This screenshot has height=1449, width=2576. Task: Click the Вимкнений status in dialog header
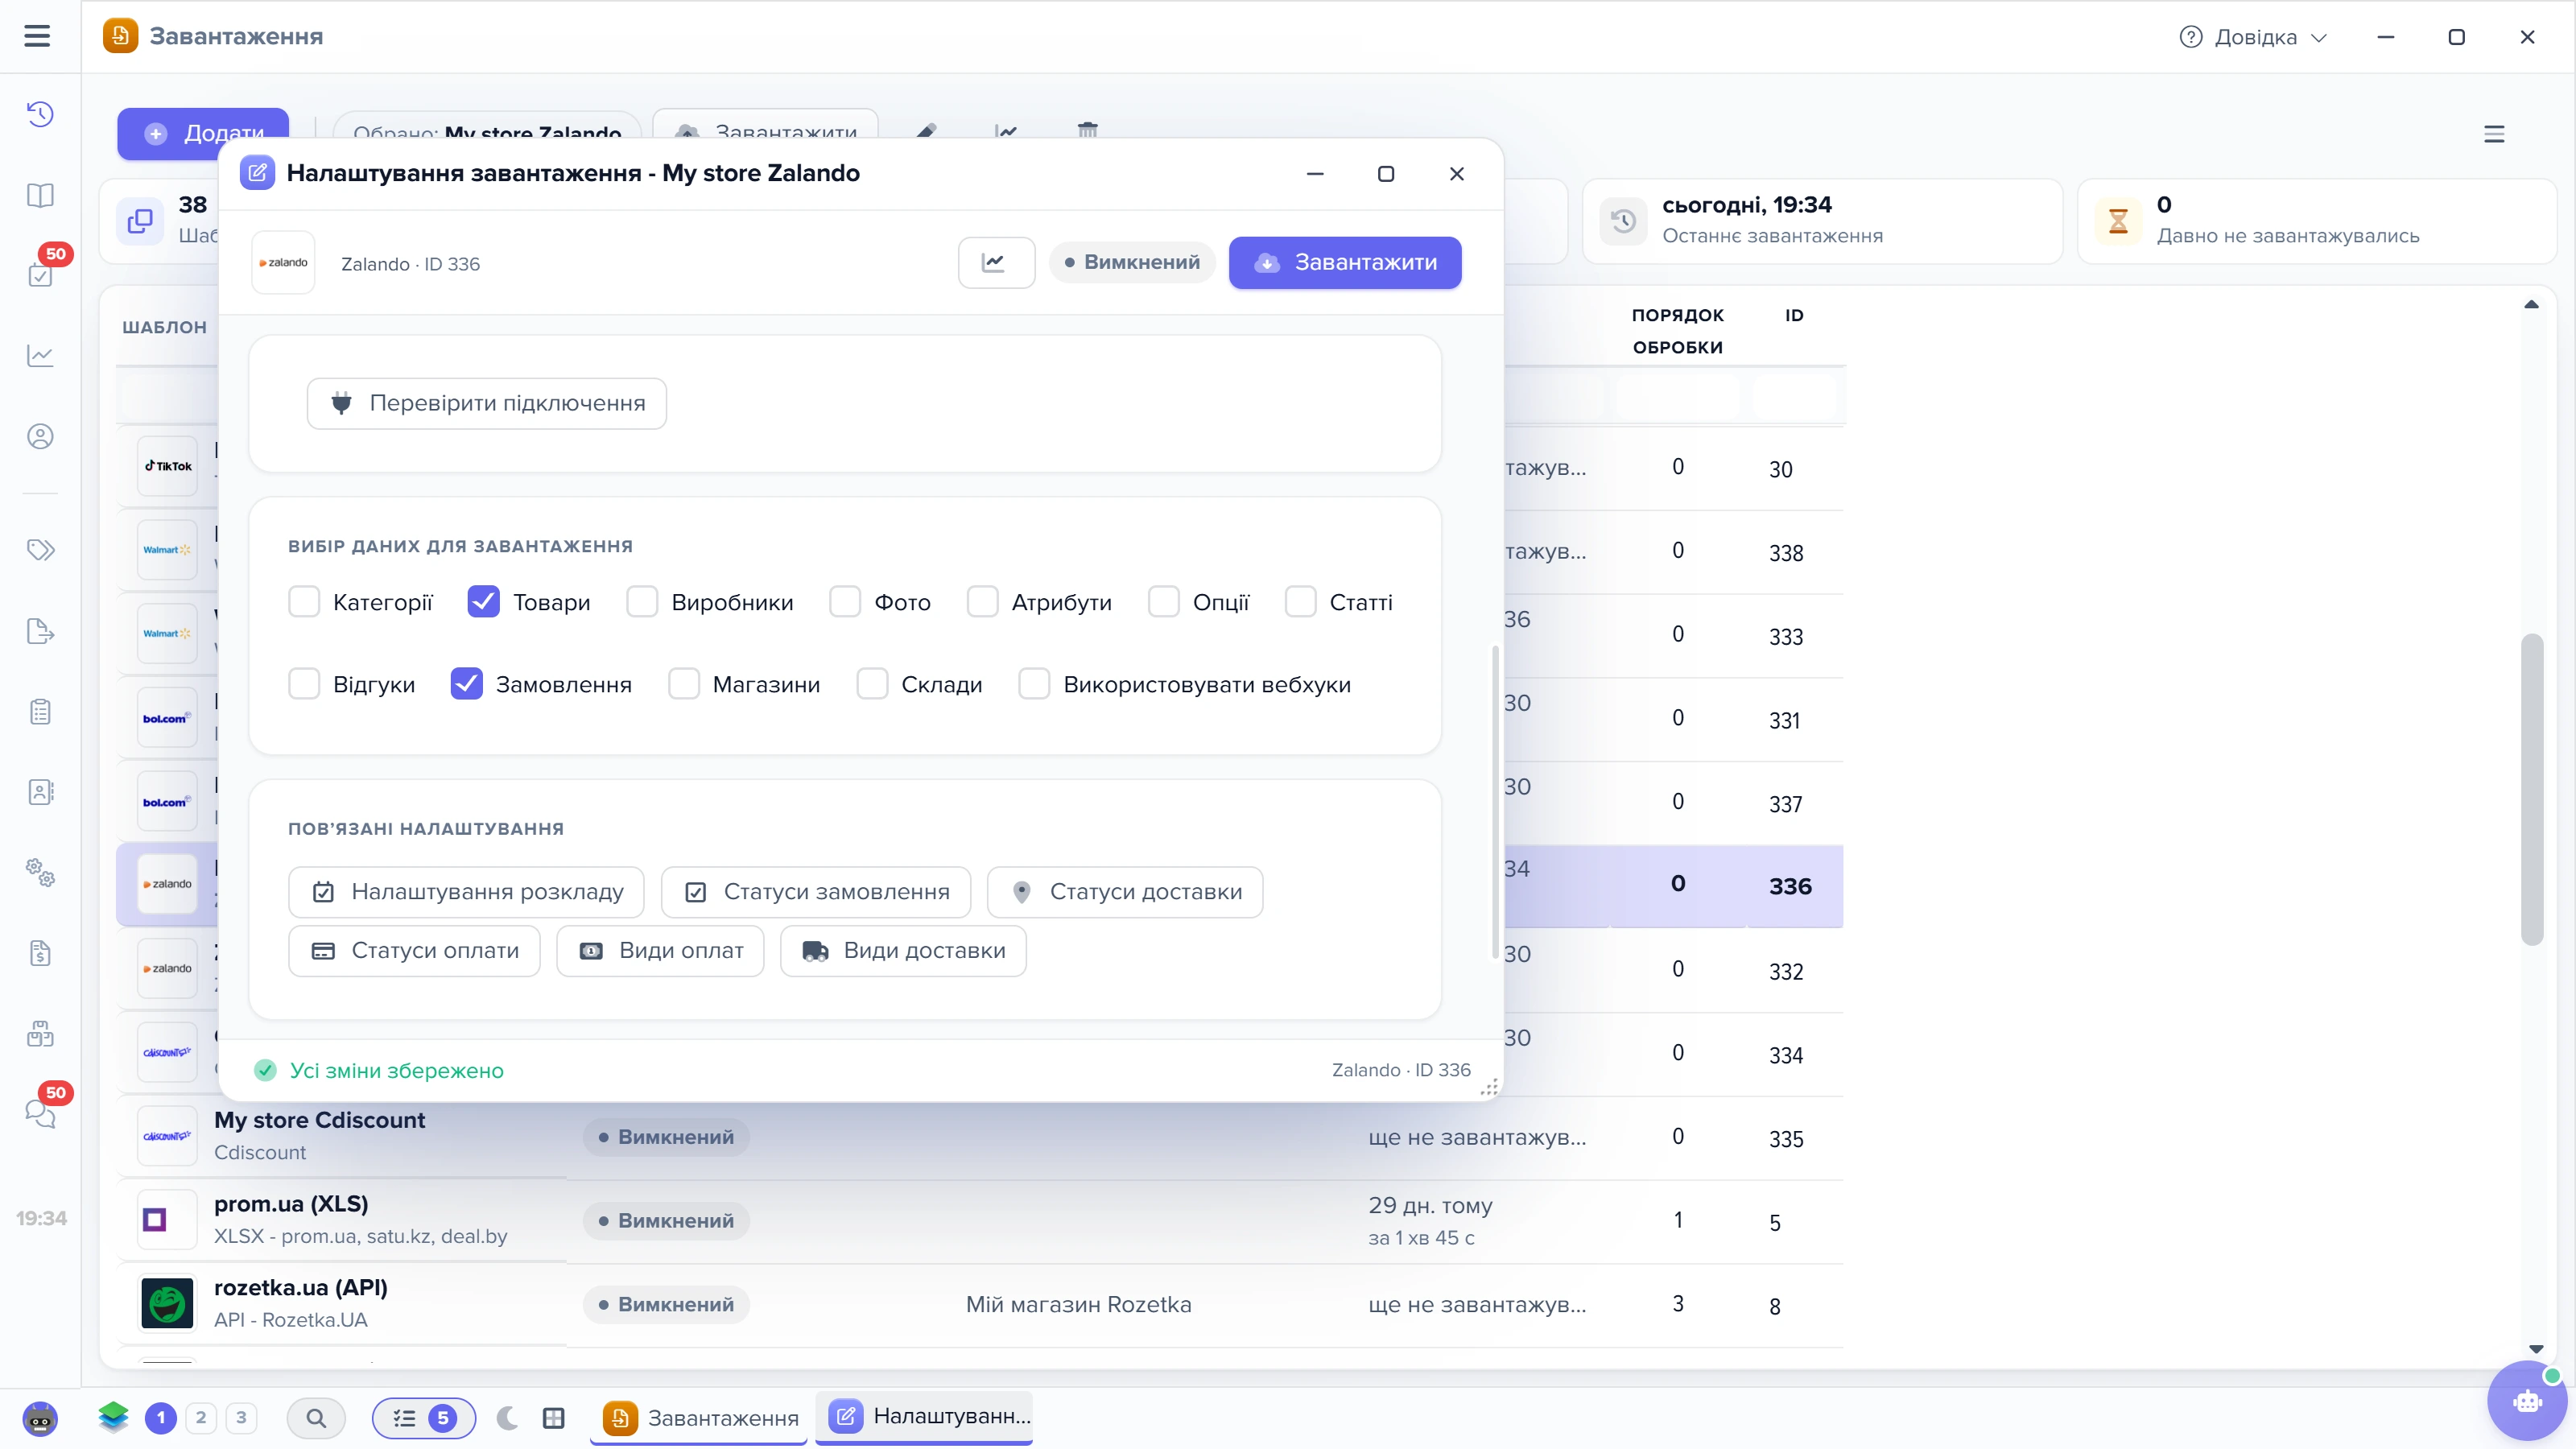(1132, 262)
